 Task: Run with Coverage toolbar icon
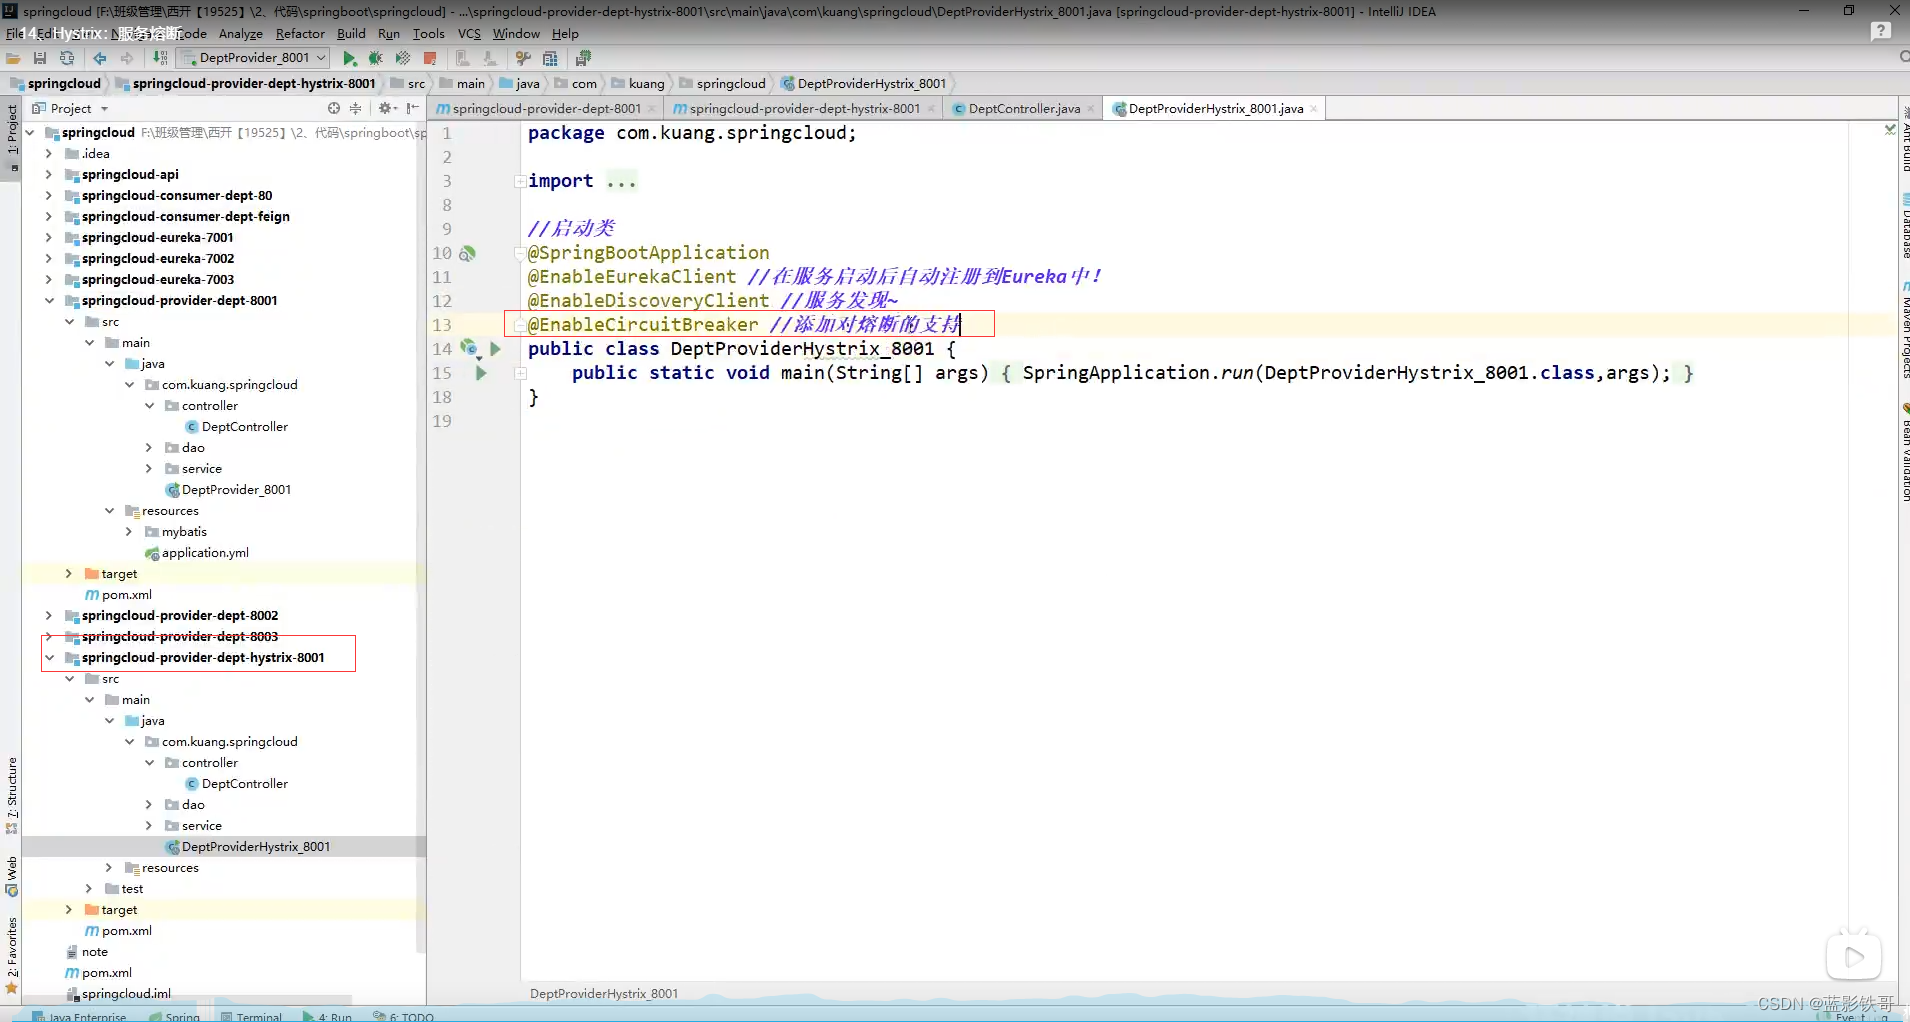click(403, 58)
